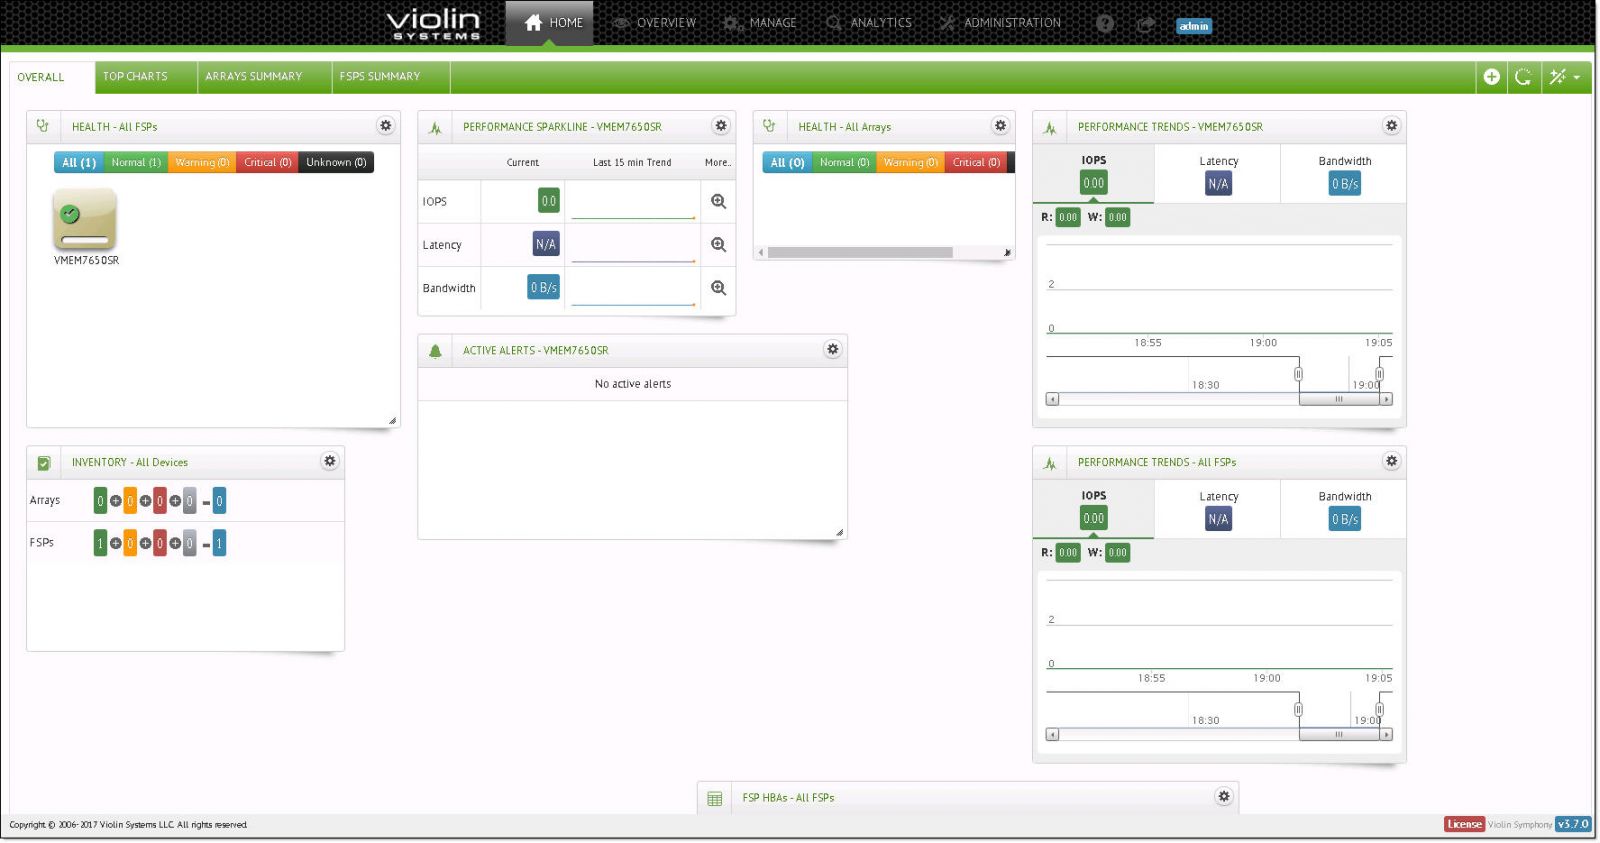1600x843 pixels.
Task: Click the logout arrow icon beside admin
Action: point(1146,24)
